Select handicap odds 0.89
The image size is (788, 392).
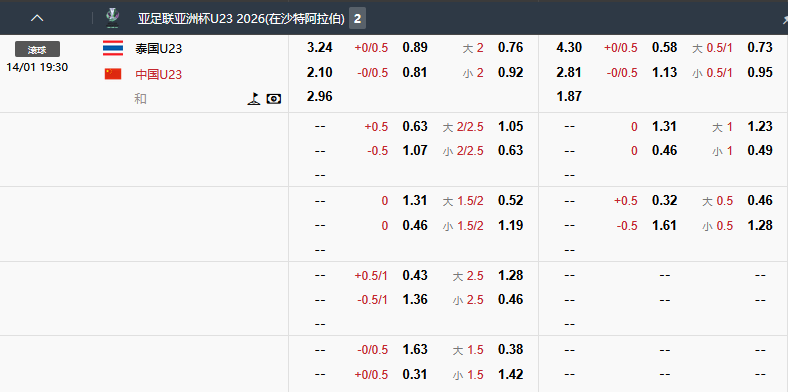click(415, 48)
